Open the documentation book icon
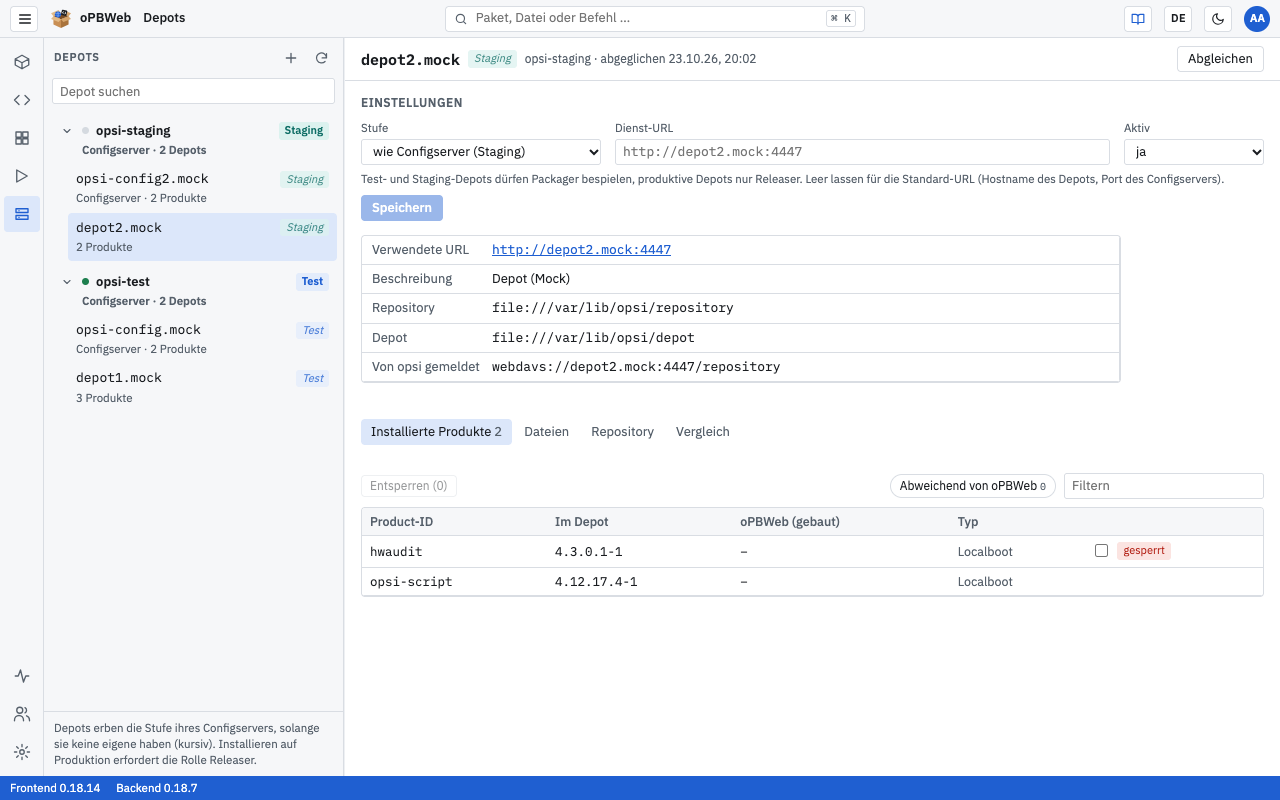This screenshot has width=1280, height=800. [x=1138, y=18]
